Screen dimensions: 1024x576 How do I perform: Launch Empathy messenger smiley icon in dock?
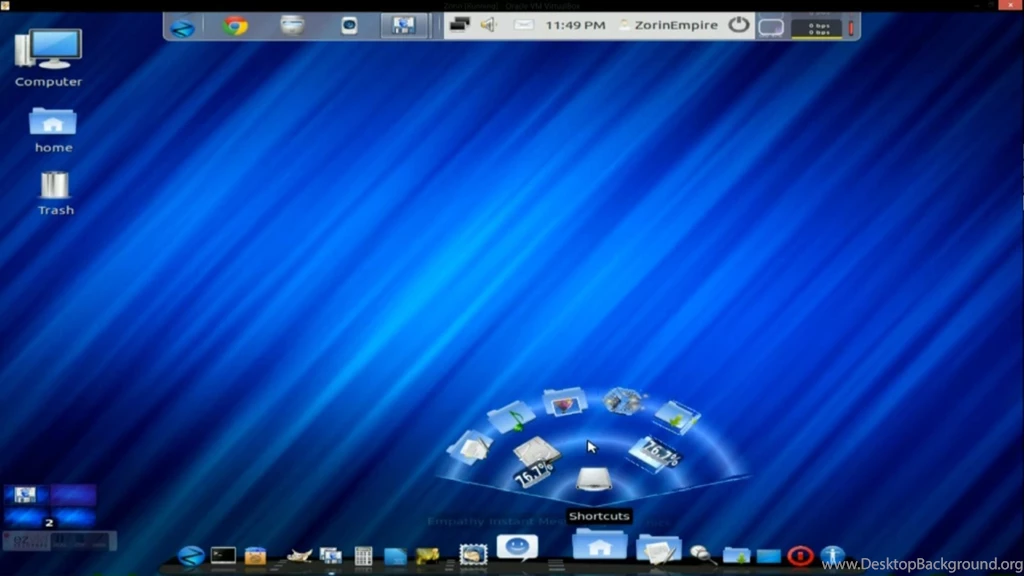tap(516, 547)
